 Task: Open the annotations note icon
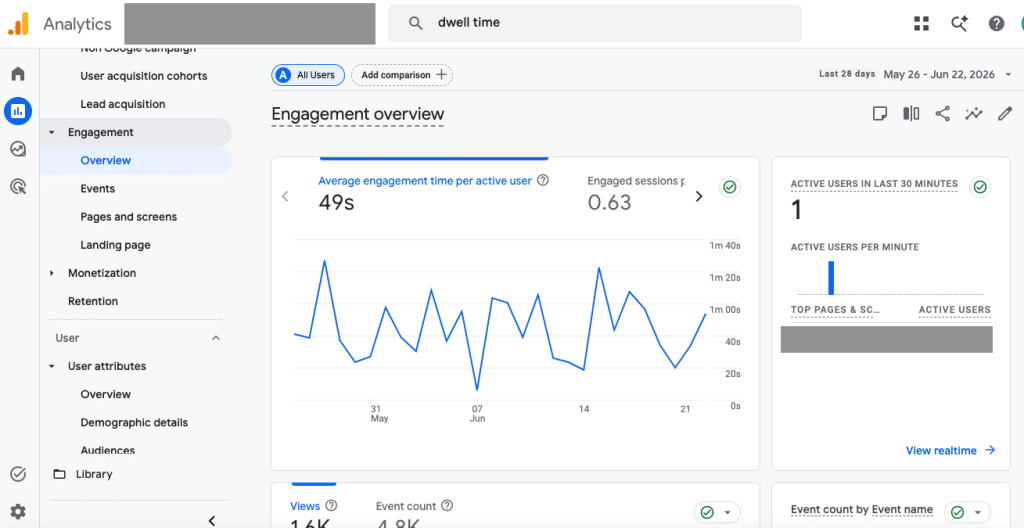pyautogui.click(x=880, y=114)
